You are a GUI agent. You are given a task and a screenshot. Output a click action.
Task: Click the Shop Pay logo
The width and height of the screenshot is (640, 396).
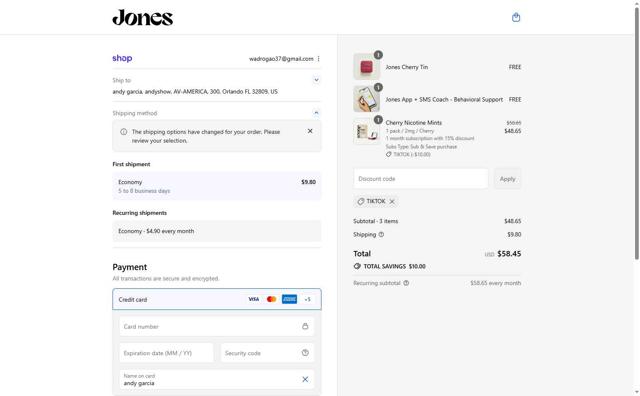(122, 58)
